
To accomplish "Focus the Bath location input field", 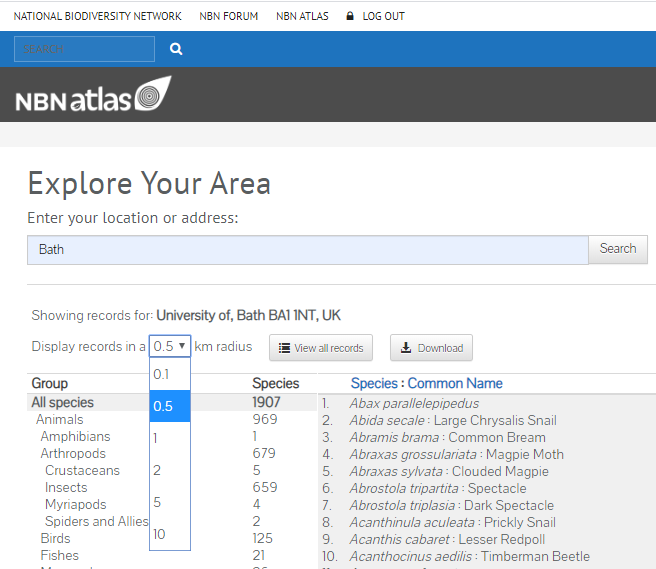I will [308, 250].
